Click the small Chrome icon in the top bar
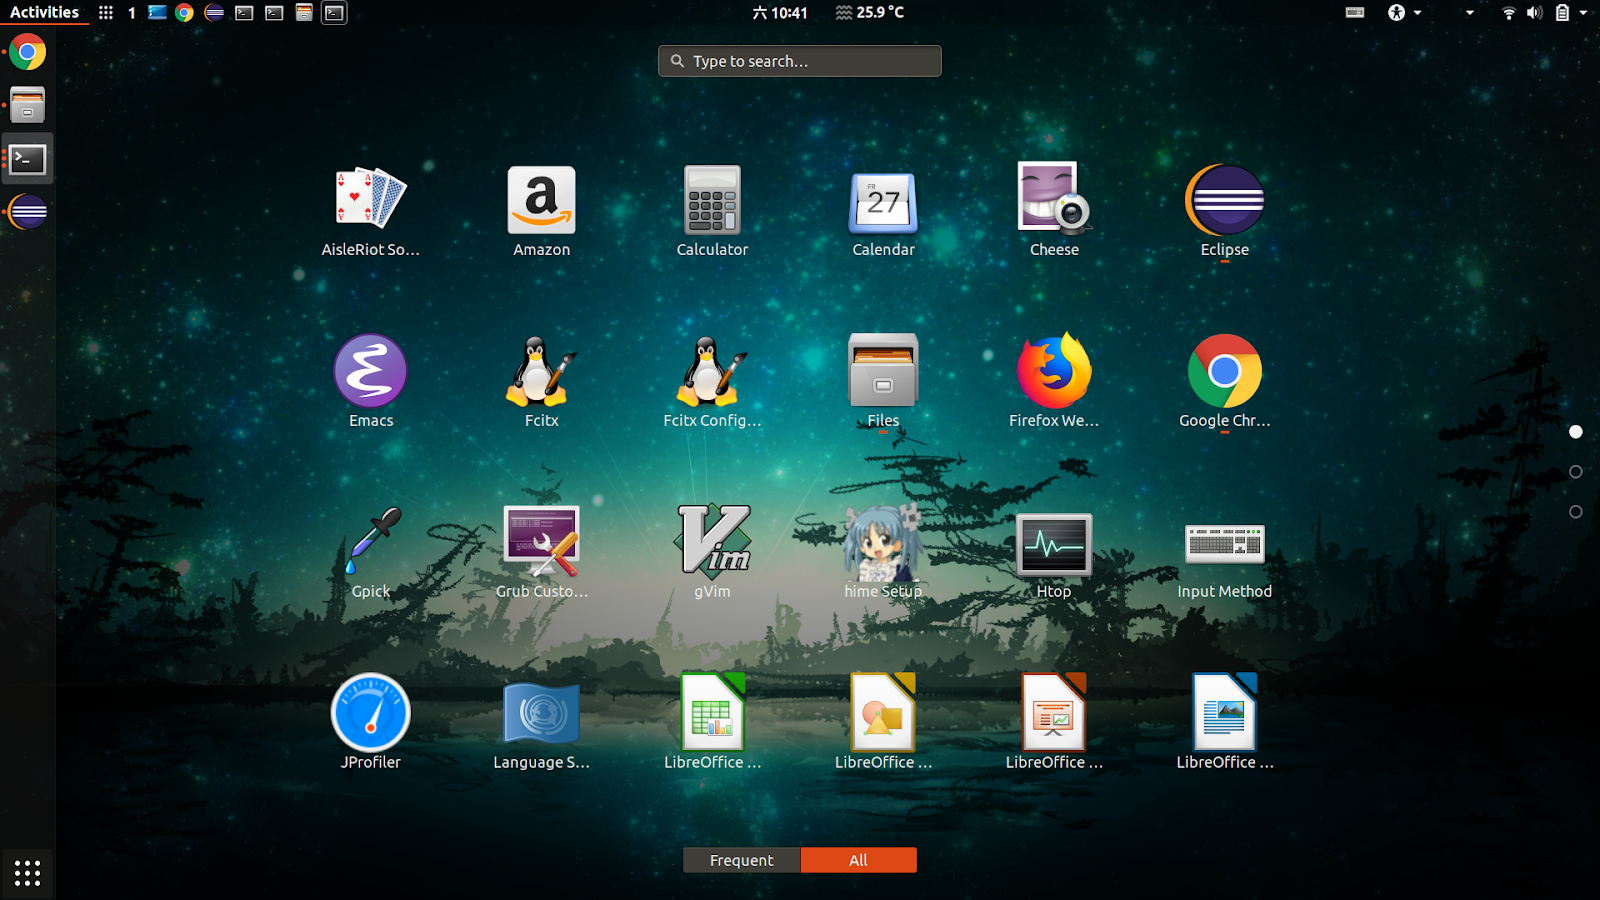This screenshot has width=1600, height=900. pyautogui.click(x=184, y=13)
